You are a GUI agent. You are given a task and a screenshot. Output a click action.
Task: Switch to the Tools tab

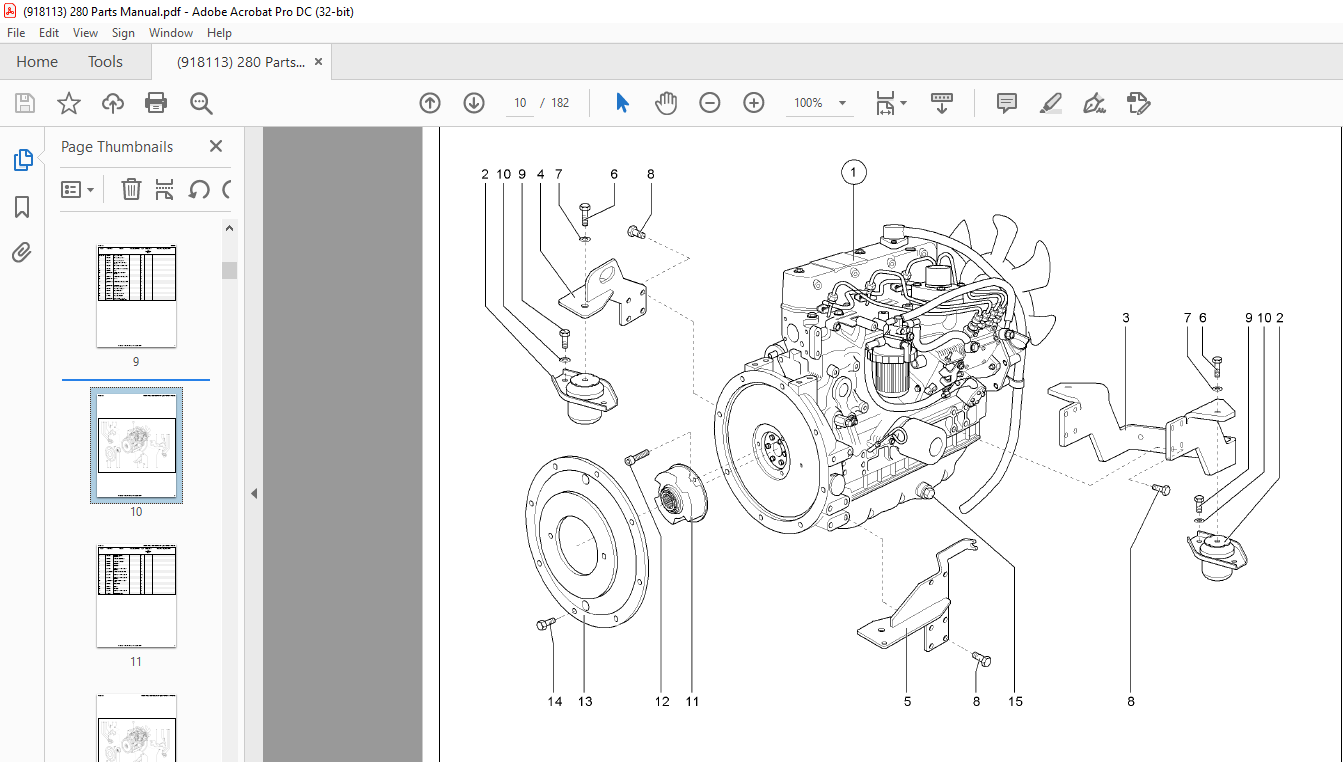point(105,62)
